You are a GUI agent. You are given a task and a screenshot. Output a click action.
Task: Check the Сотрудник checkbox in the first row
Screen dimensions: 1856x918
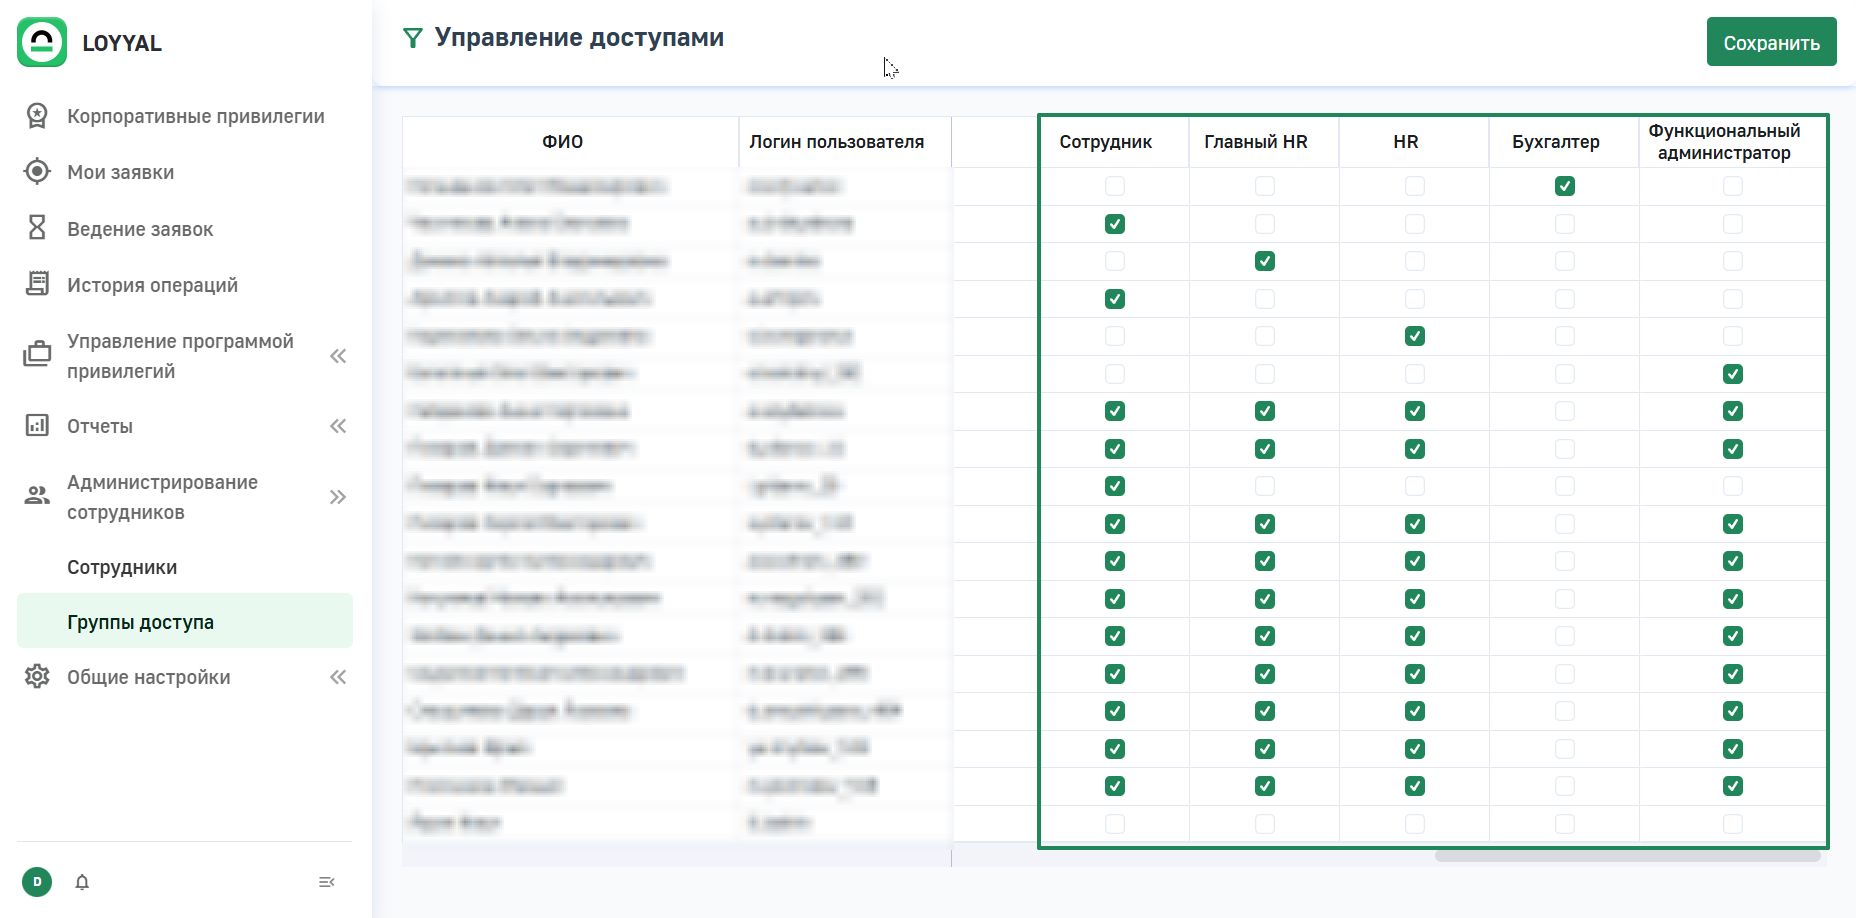pos(1115,186)
